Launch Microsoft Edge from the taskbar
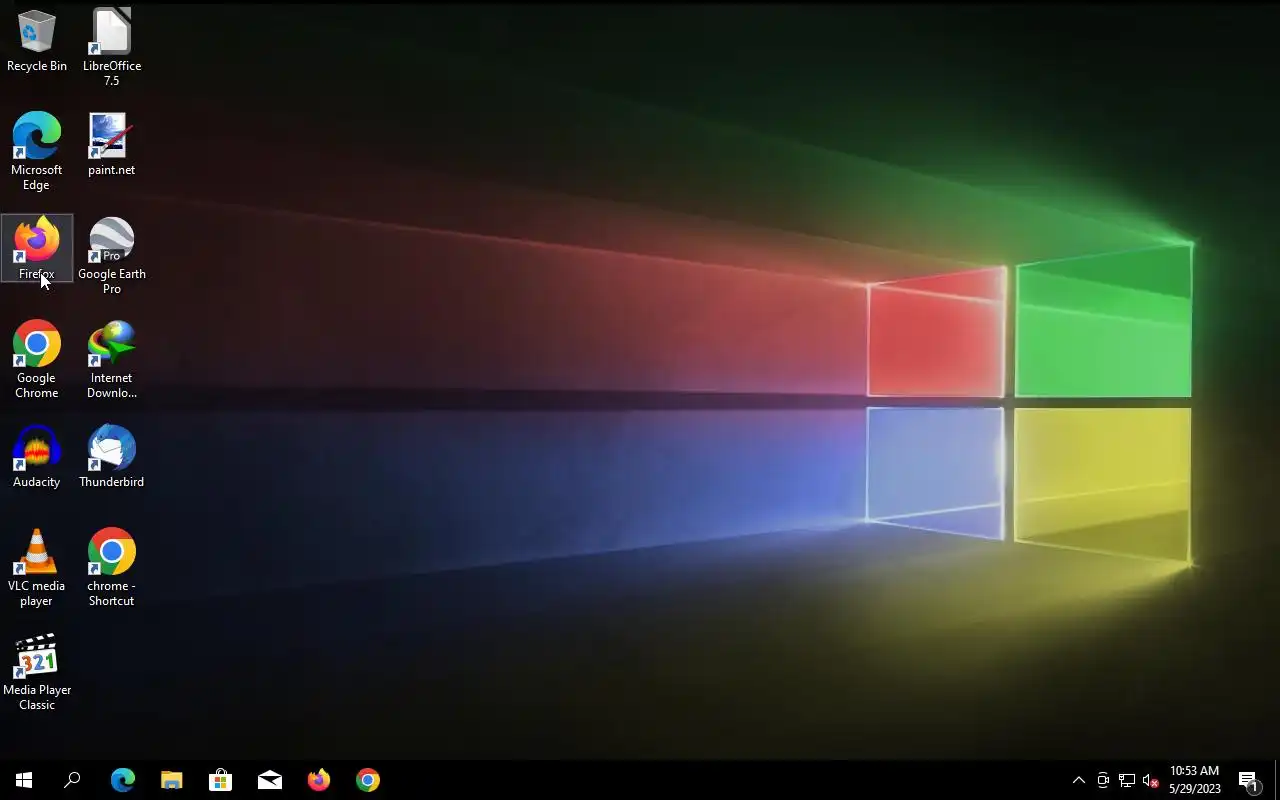The image size is (1280, 800). click(122, 780)
